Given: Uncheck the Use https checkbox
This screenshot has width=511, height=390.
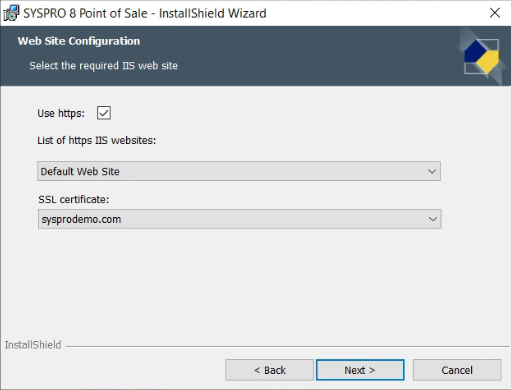Looking at the screenshot, I should (x=104, y=113).
